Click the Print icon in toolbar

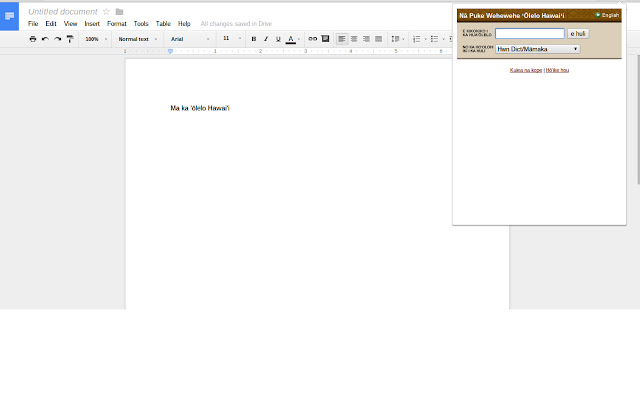(33, 39)
